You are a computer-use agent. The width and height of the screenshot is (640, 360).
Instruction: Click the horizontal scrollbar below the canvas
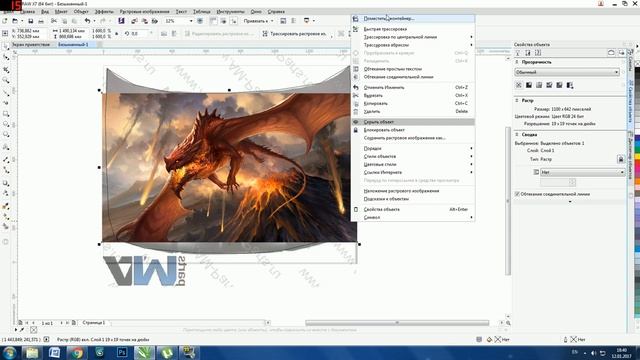click(x=397, y=323)
